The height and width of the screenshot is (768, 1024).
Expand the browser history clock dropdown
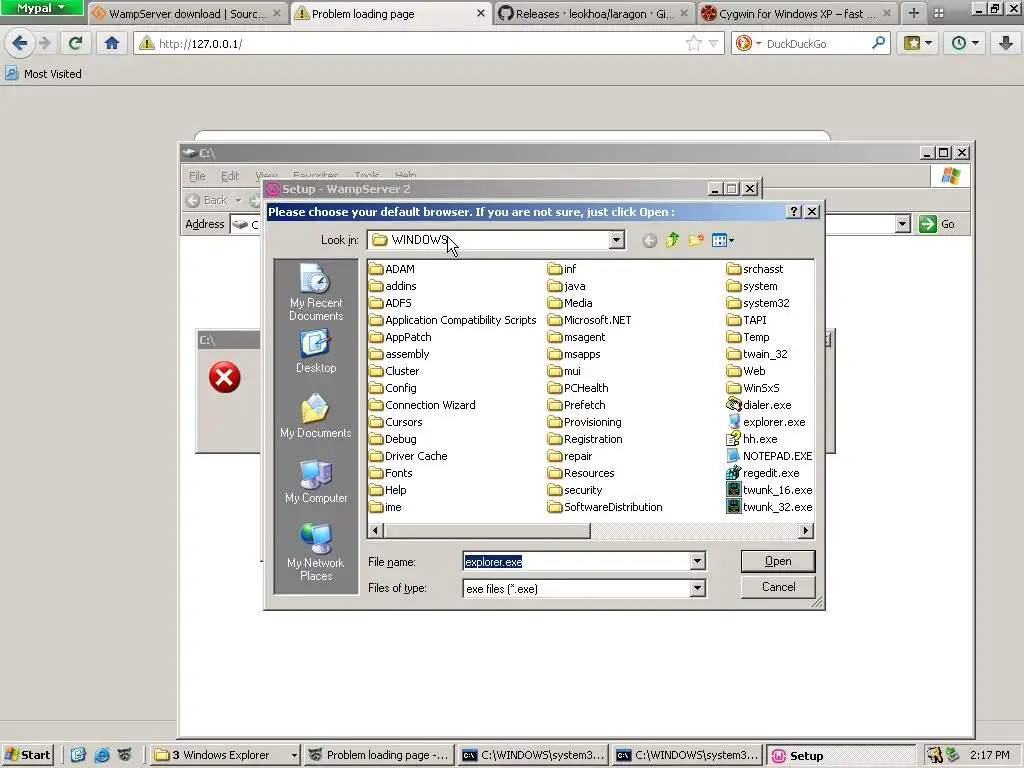point(965,44)
